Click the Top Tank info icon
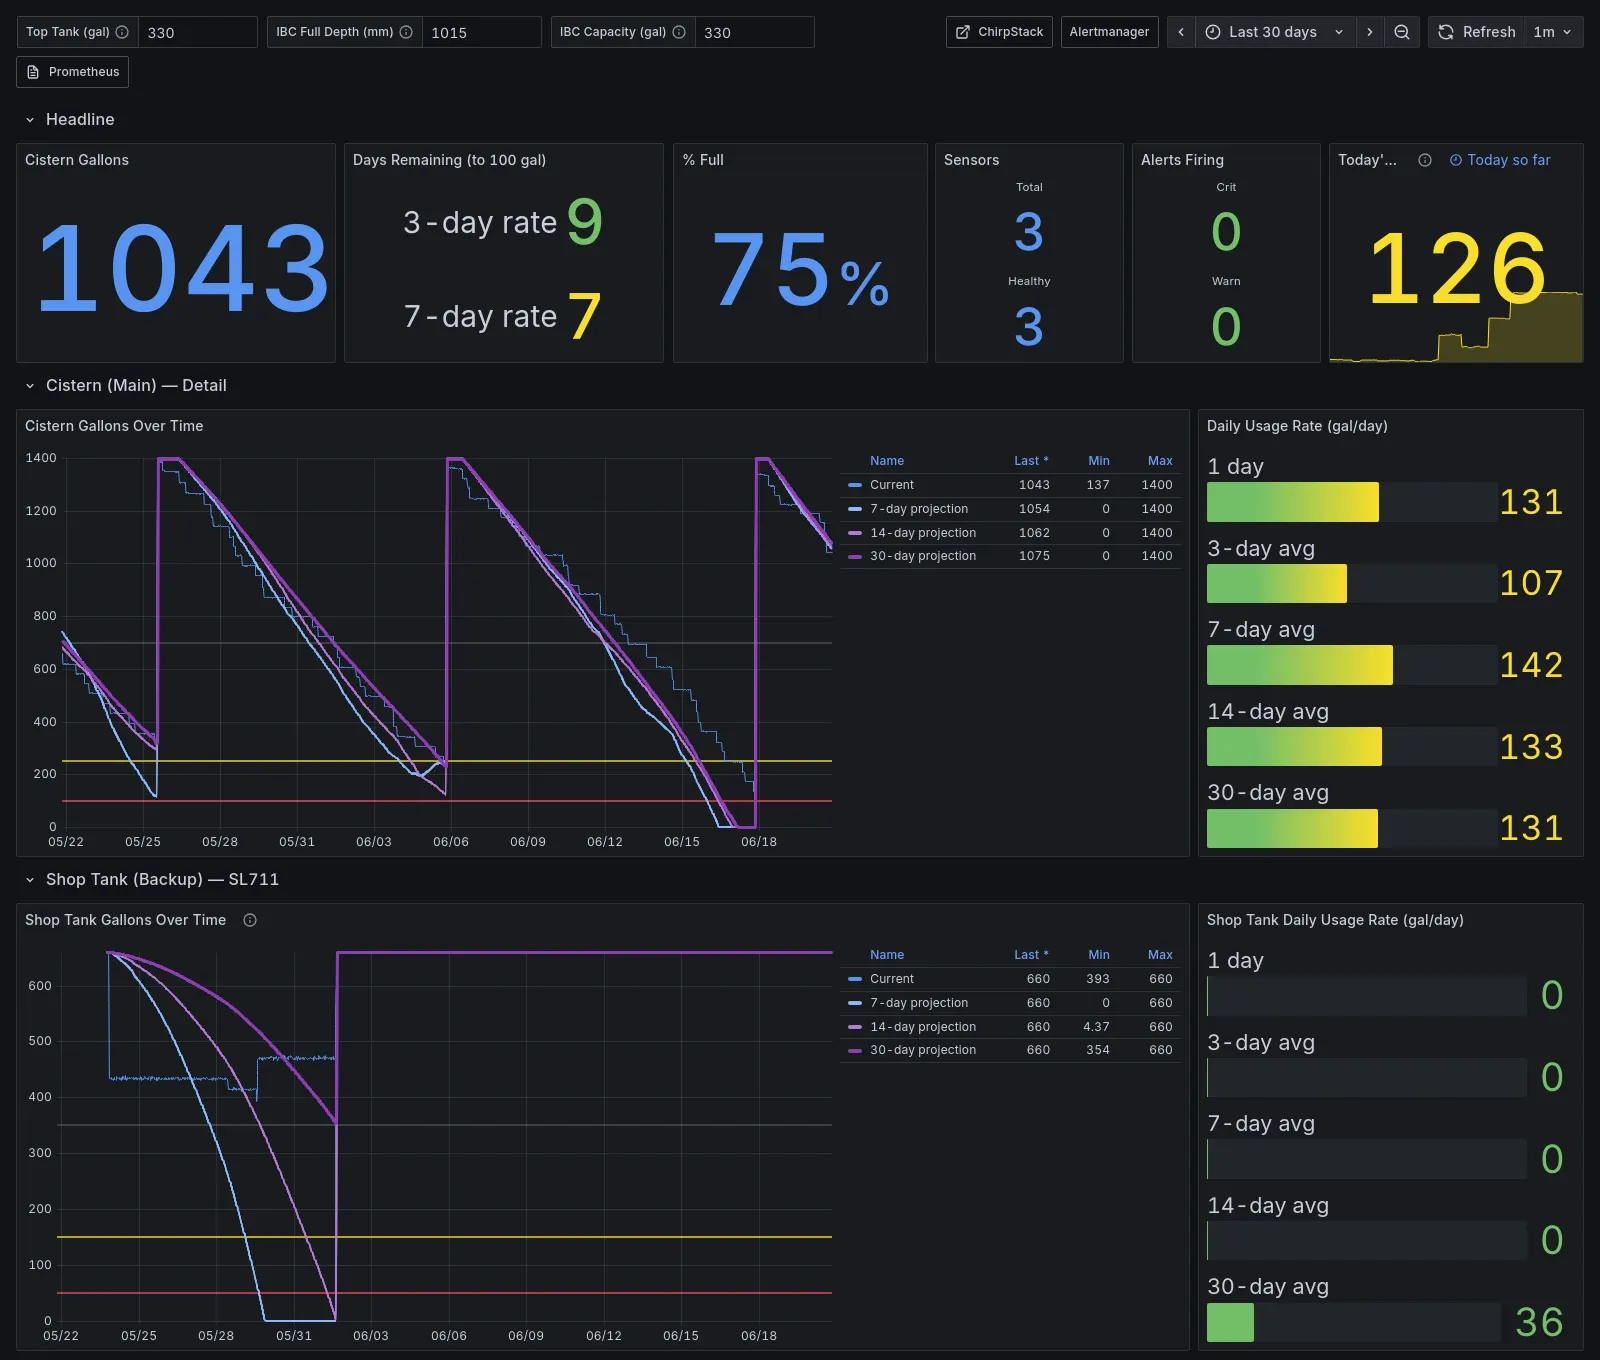The width and height of the screenshot is (1600, 1360). [122, 32]
